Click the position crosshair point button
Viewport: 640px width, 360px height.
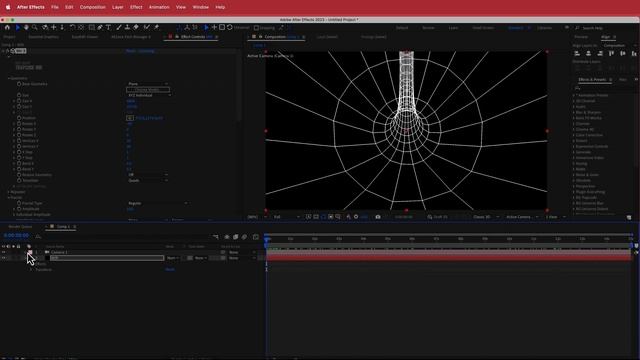click(x=130, y=118)
